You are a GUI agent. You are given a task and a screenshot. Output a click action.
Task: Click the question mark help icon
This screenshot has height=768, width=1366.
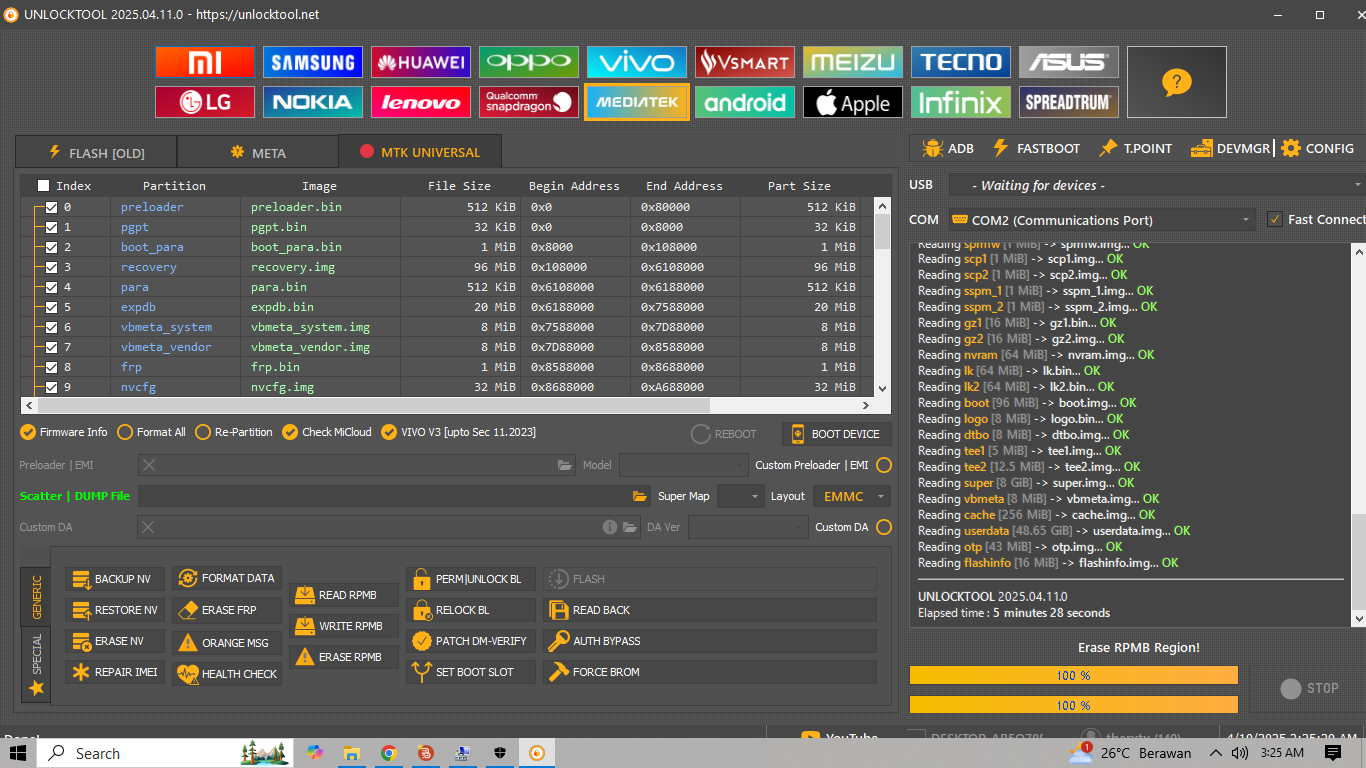pos(1176,82)
